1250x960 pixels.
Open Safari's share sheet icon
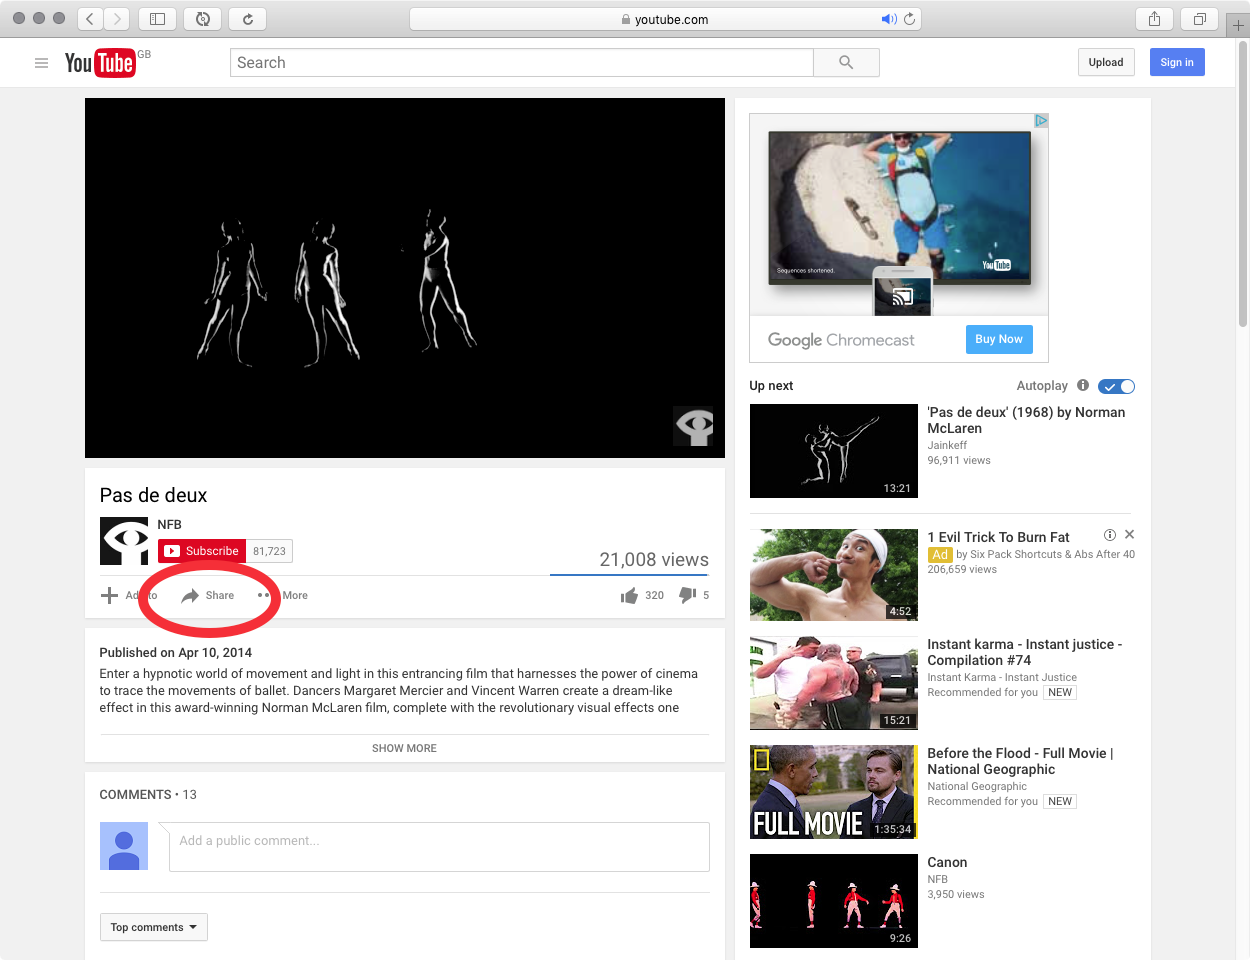point(1154,19)
